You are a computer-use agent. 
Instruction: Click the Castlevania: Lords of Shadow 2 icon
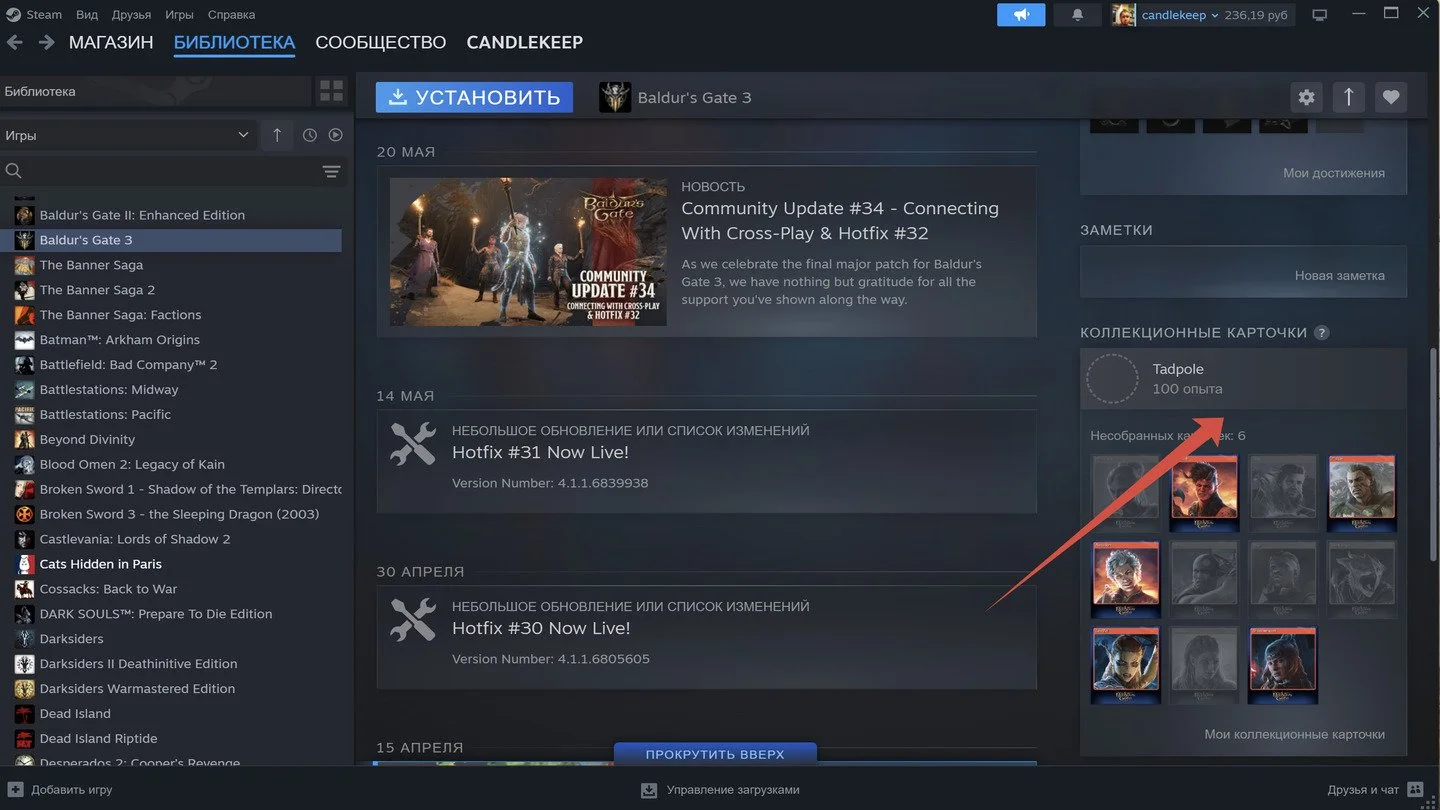(x=24, y=539)
